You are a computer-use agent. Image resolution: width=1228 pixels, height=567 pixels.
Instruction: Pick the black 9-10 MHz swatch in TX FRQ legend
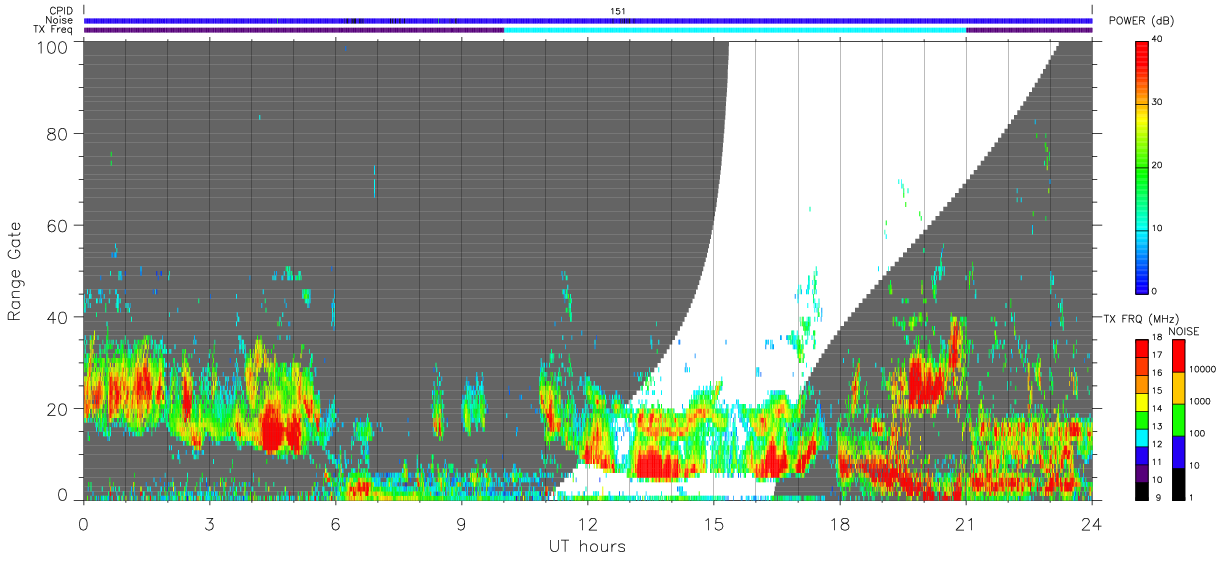point(1143,491)
